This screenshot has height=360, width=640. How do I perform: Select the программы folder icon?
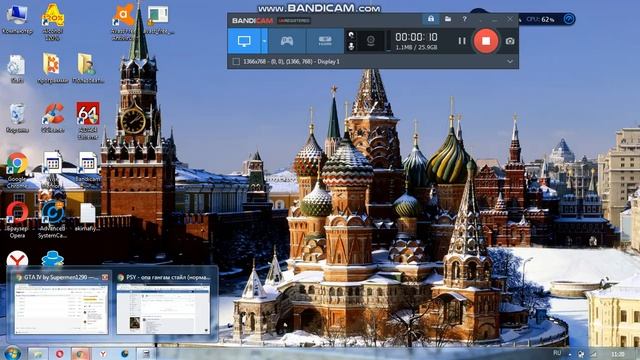52,69
